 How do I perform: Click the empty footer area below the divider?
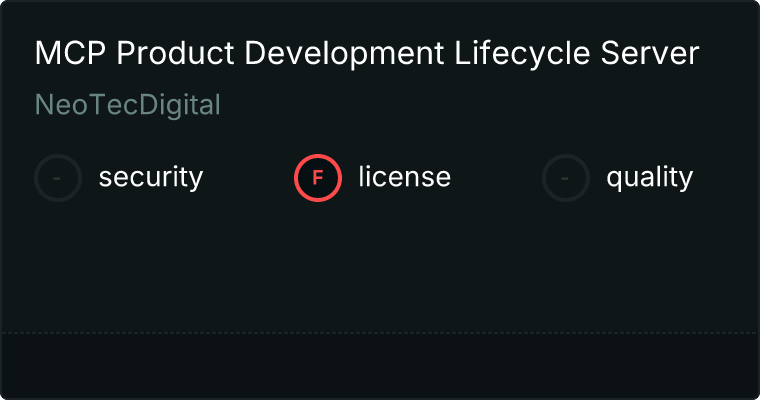tap(380, 366)
